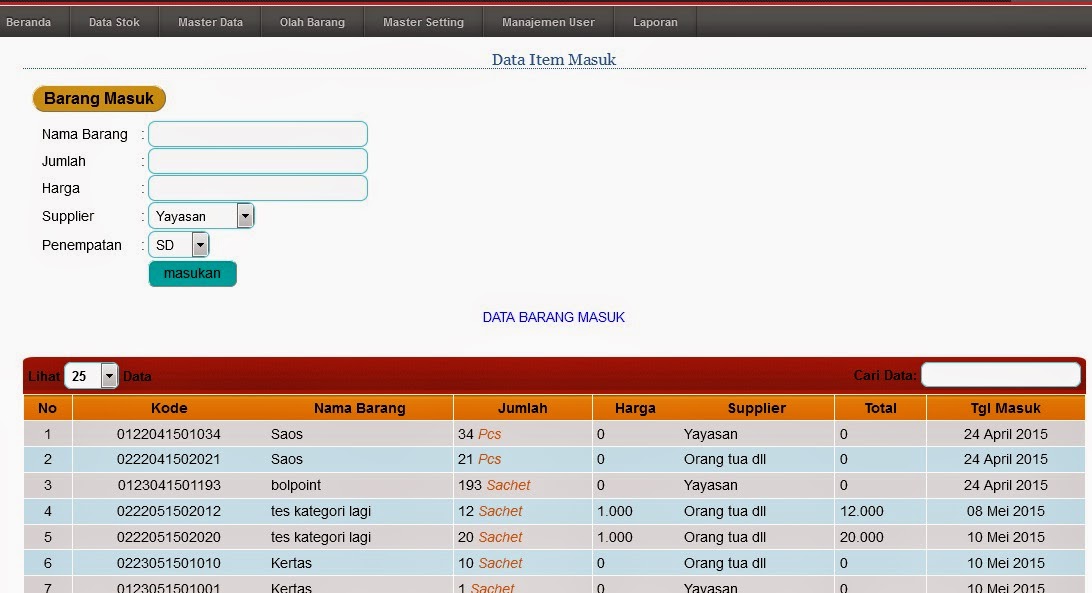This screenshot has width=1092, height=593.
Task: Expand the Penempatan dropdown showing SD
Action: click(x=199, y=244)
